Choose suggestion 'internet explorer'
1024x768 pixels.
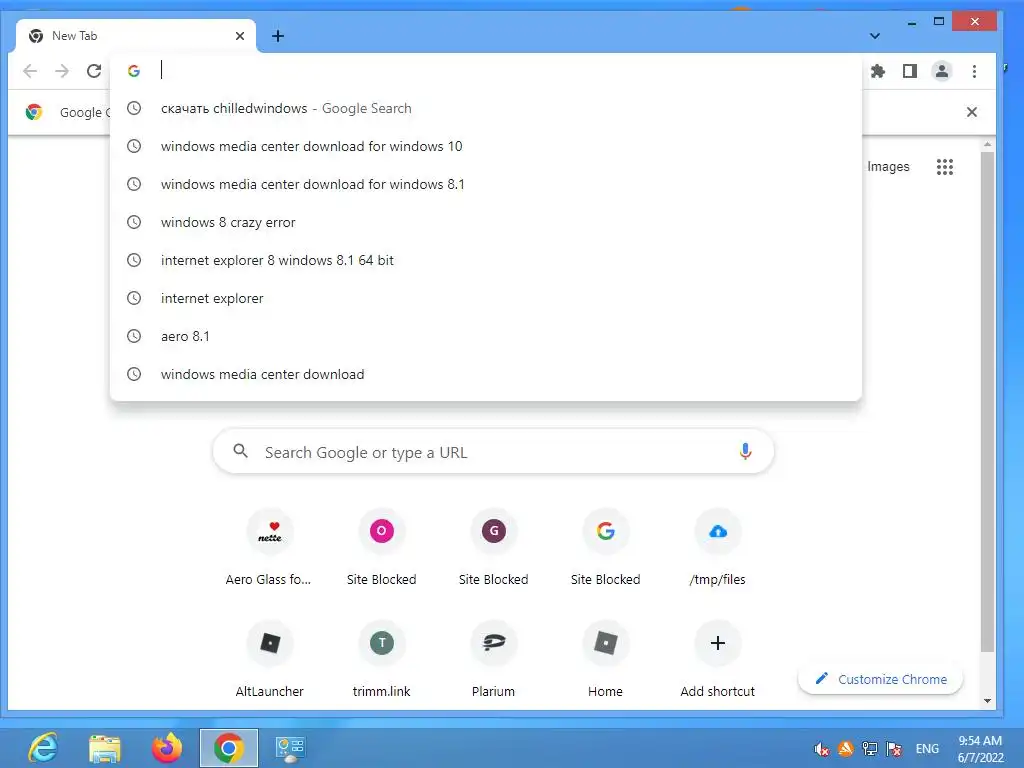(x=485, y=298)
